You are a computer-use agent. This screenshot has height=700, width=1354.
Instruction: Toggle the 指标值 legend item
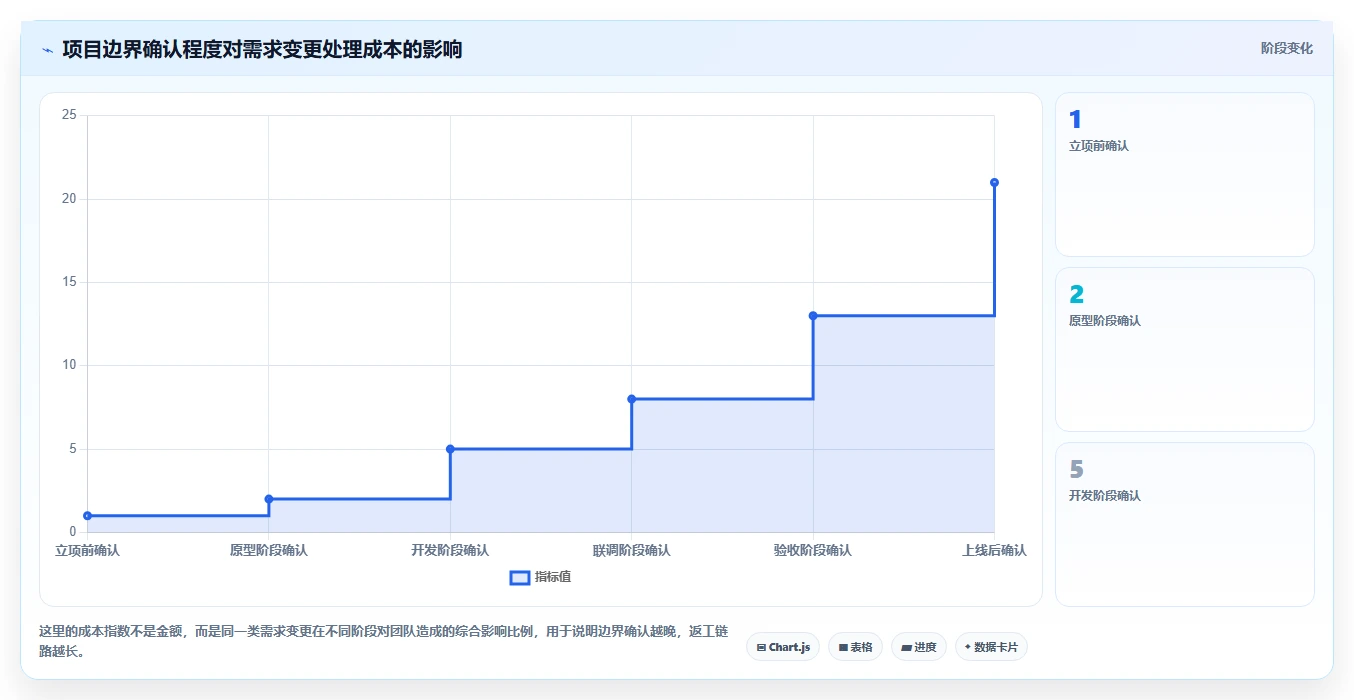(540, 577)
